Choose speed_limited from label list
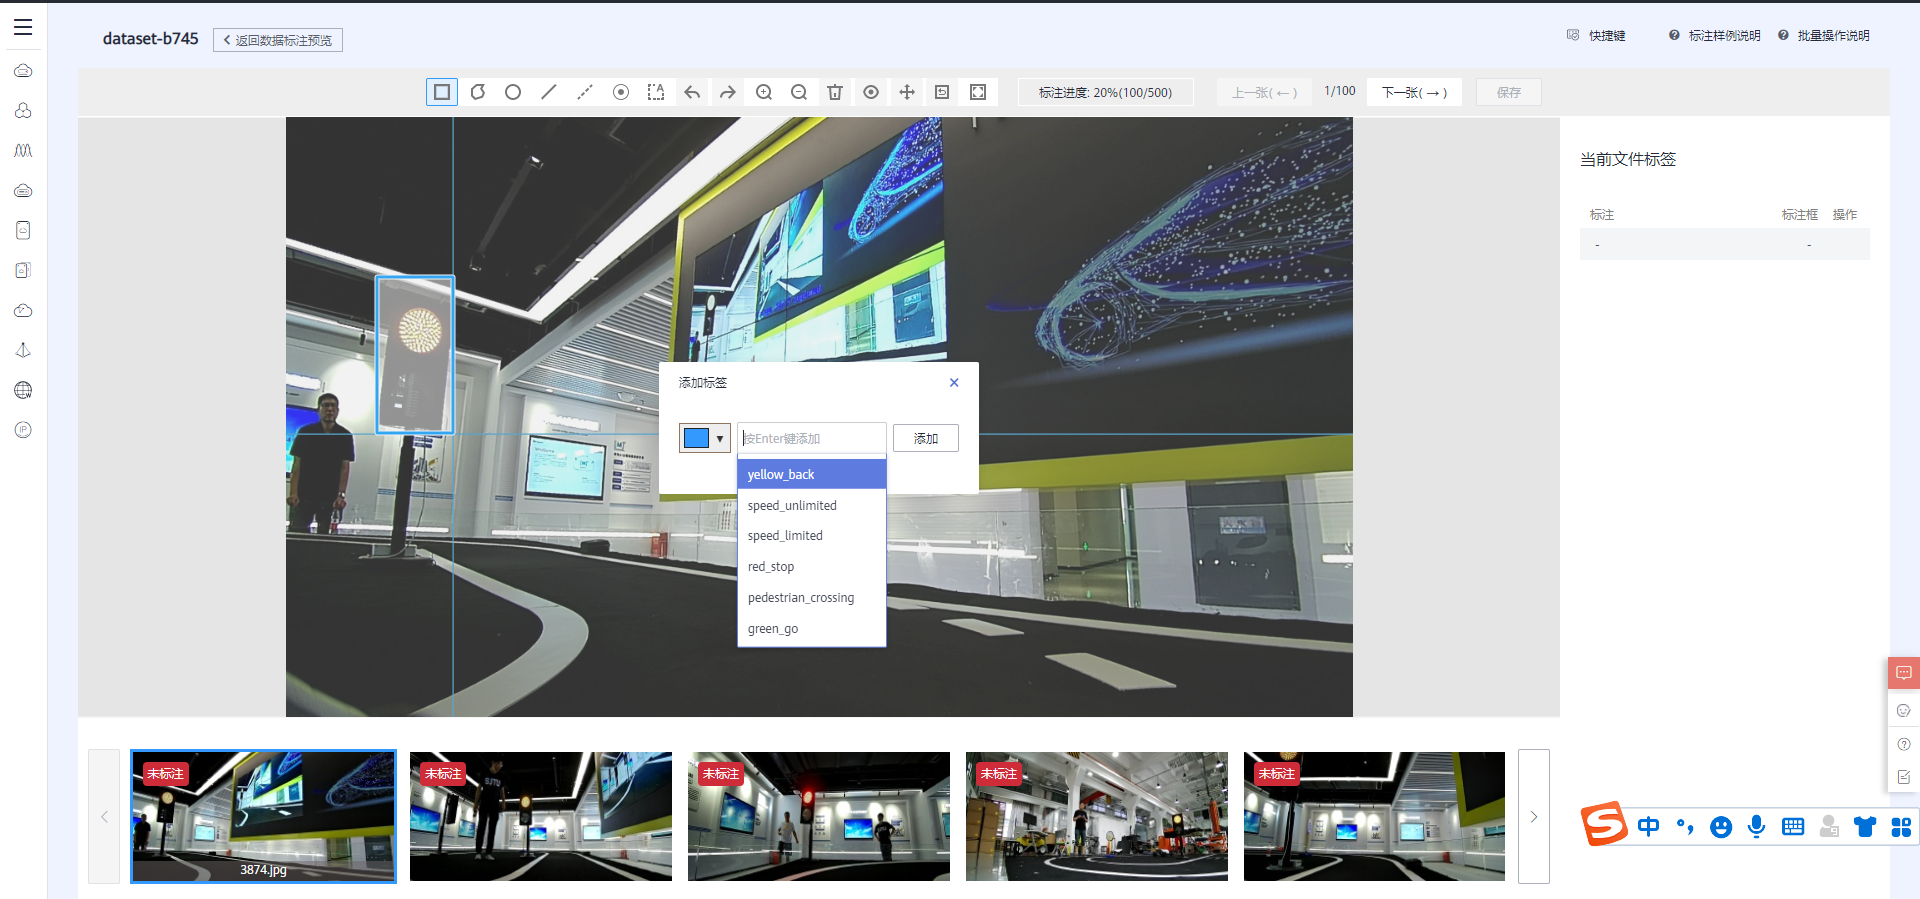Viewport: 1920px width, 899px height. point(785,536)
